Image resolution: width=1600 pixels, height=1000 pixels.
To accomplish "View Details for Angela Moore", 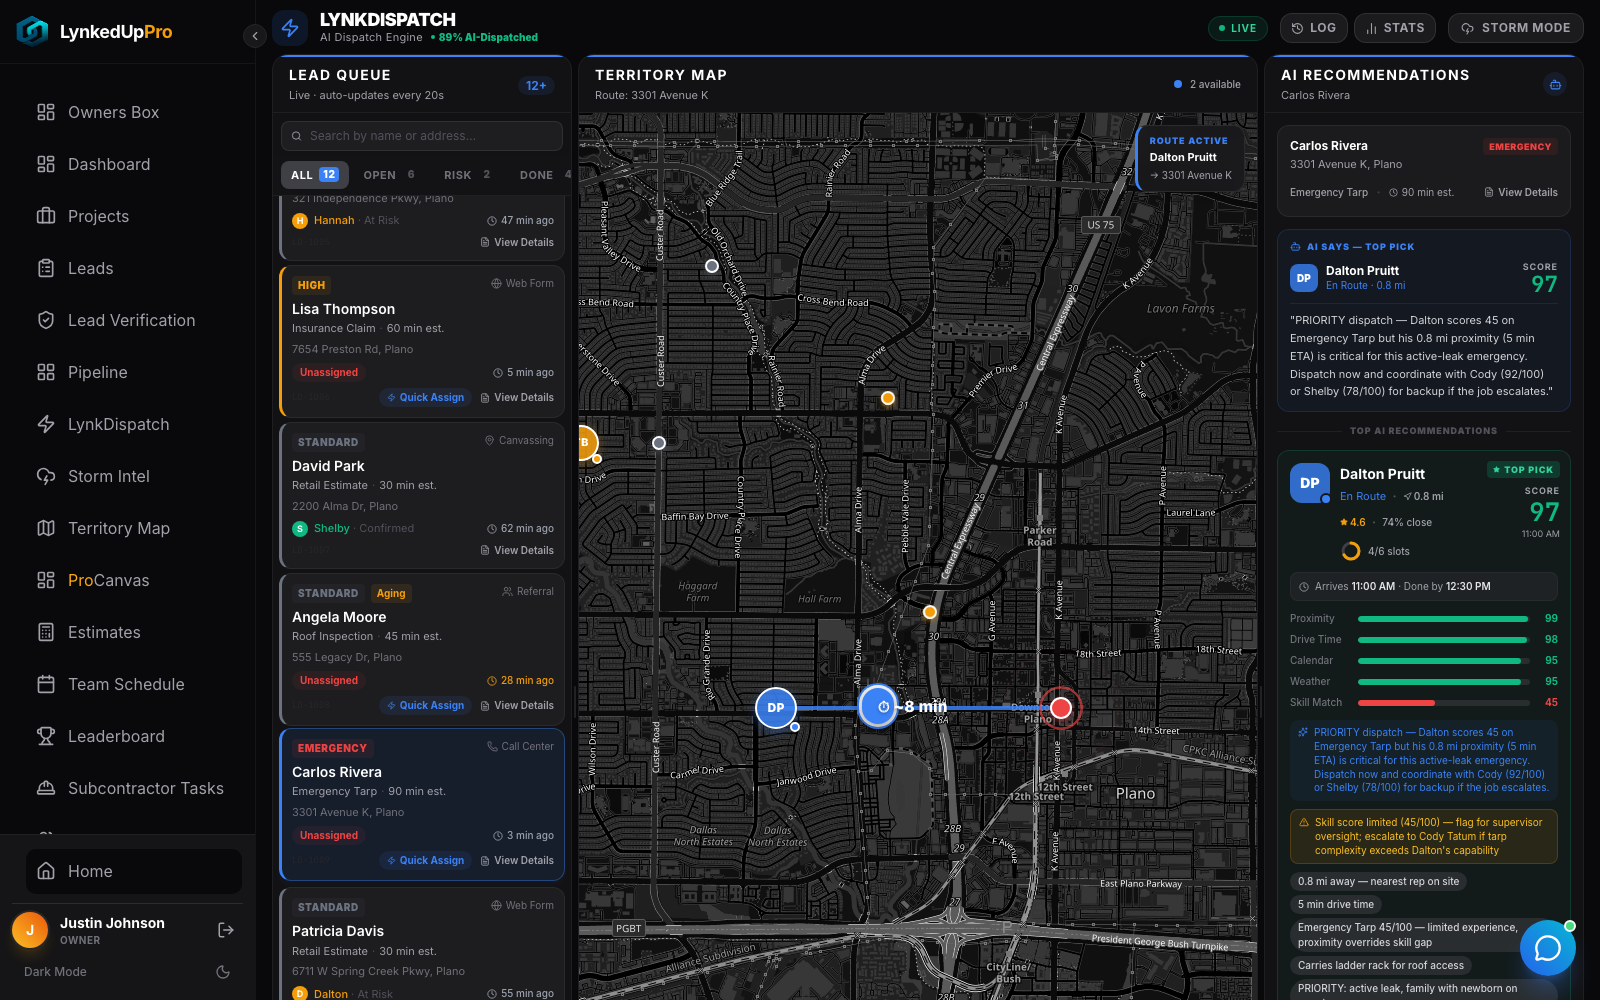I will tap(517, 705).
